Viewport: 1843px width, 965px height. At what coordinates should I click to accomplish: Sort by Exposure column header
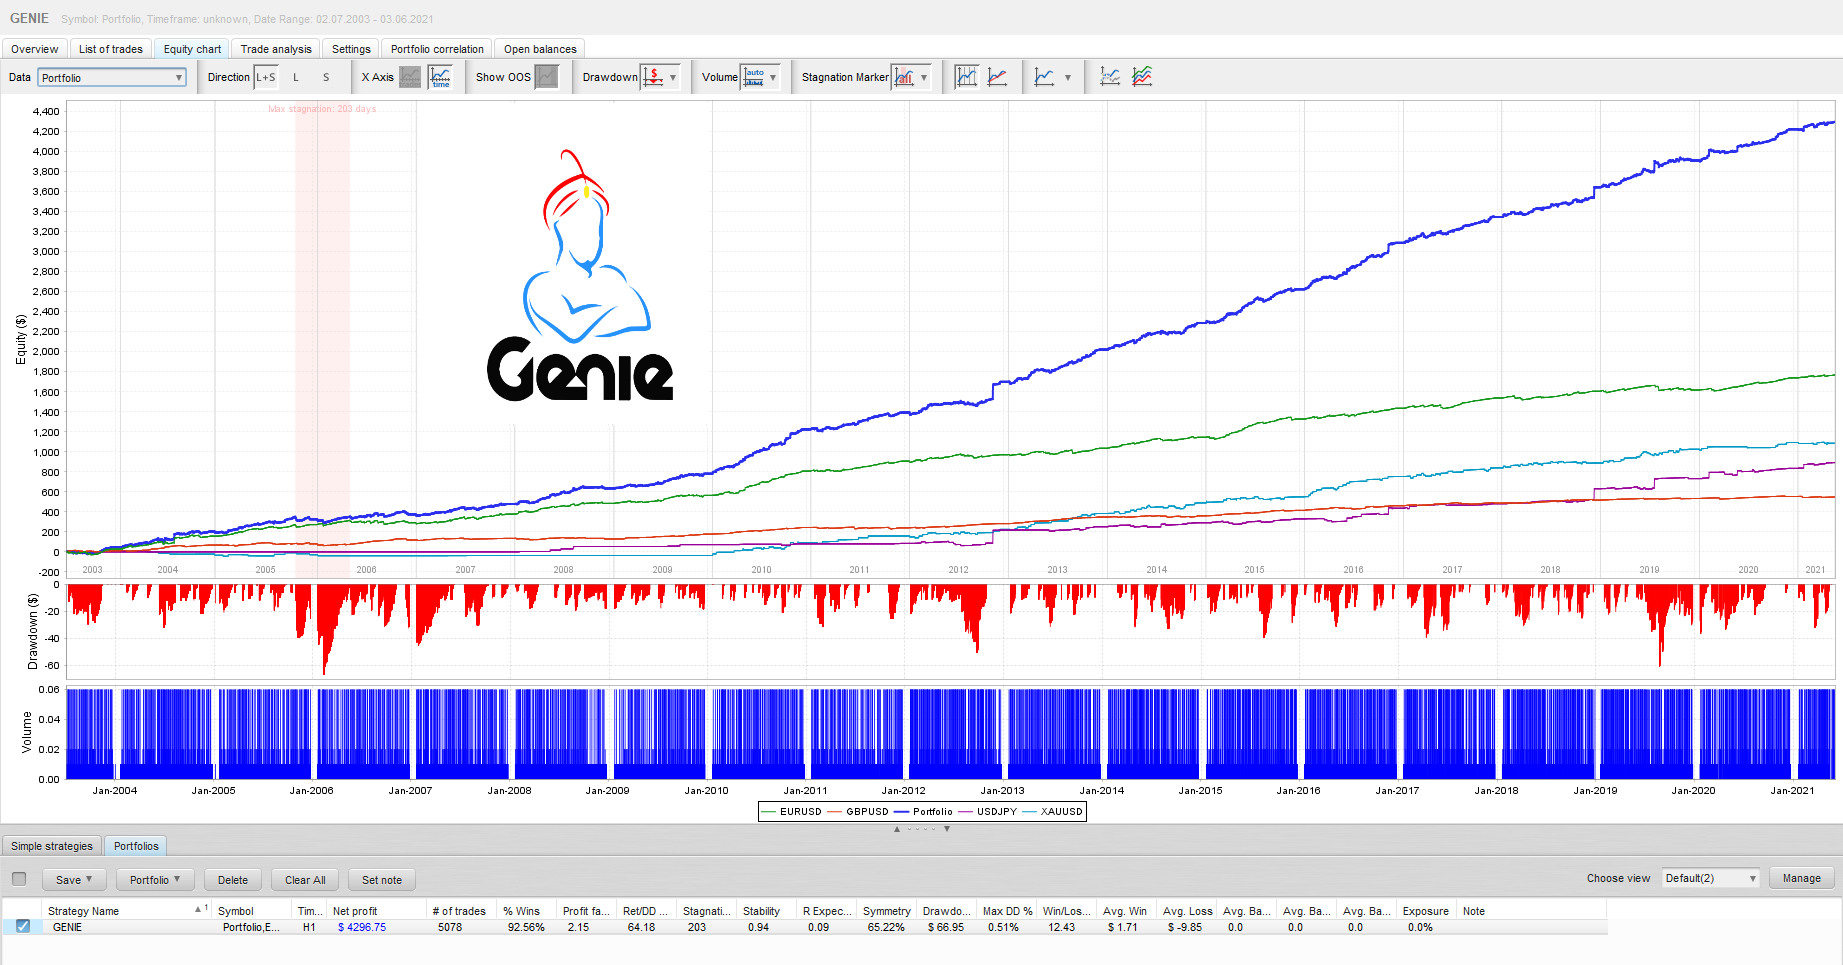1427,911
